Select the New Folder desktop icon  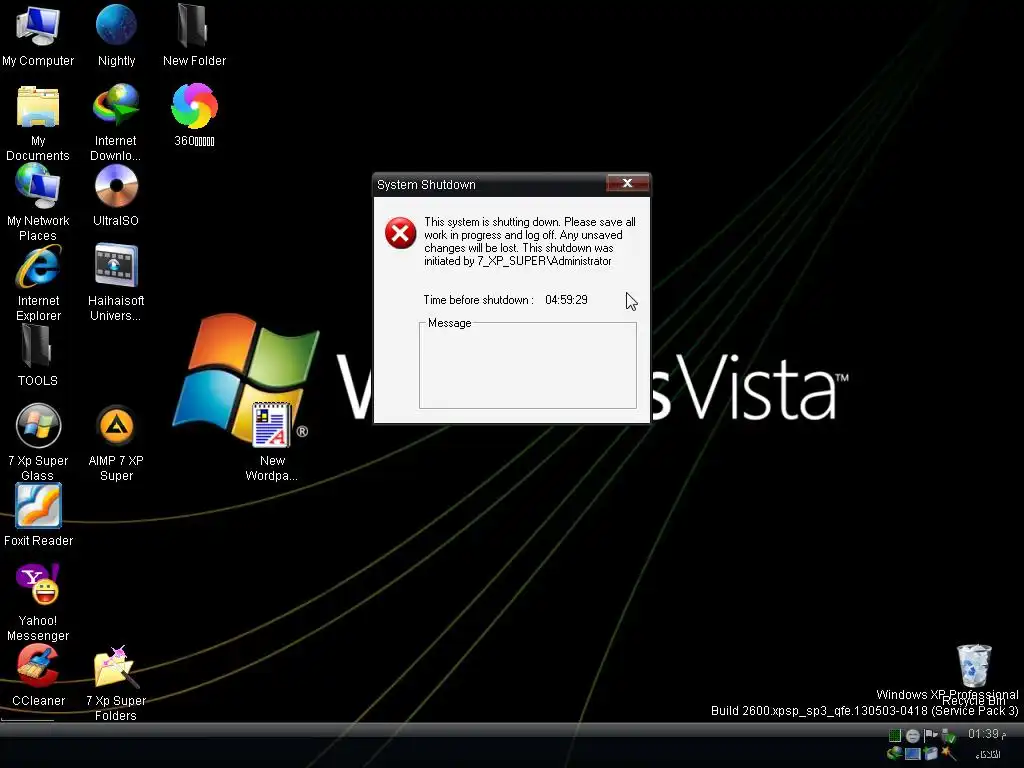[x=194, y=36]
